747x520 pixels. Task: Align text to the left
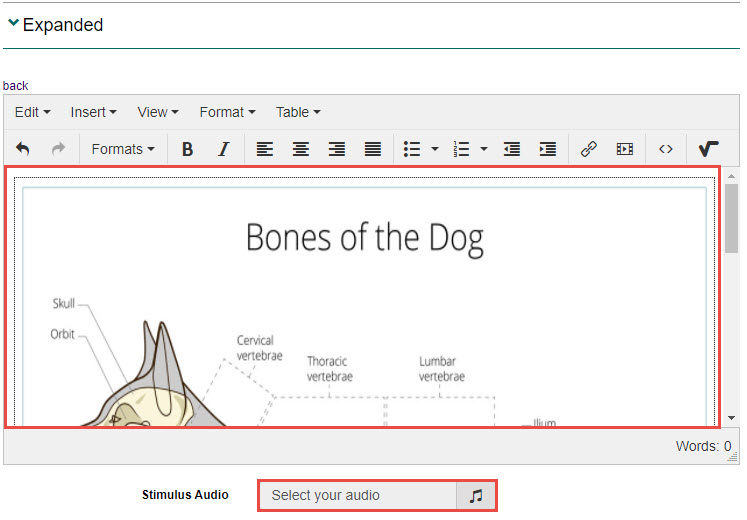pos(264,149)
